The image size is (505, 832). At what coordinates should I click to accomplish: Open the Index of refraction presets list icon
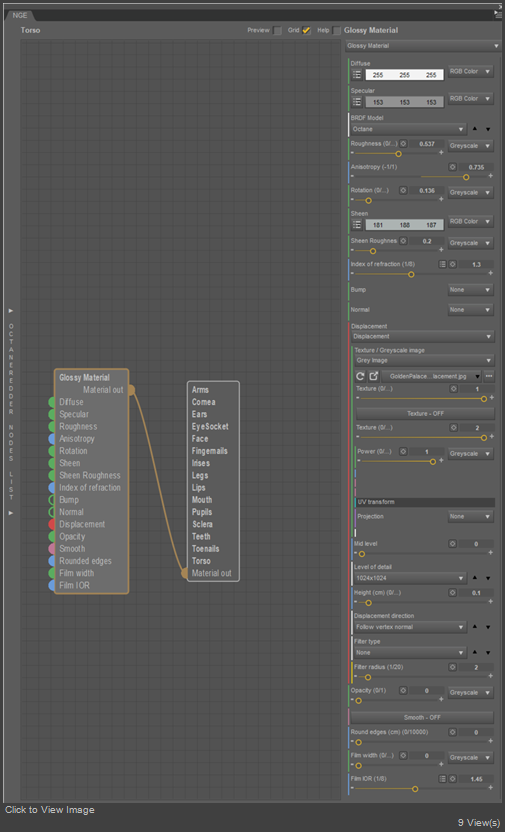[442, 264]
